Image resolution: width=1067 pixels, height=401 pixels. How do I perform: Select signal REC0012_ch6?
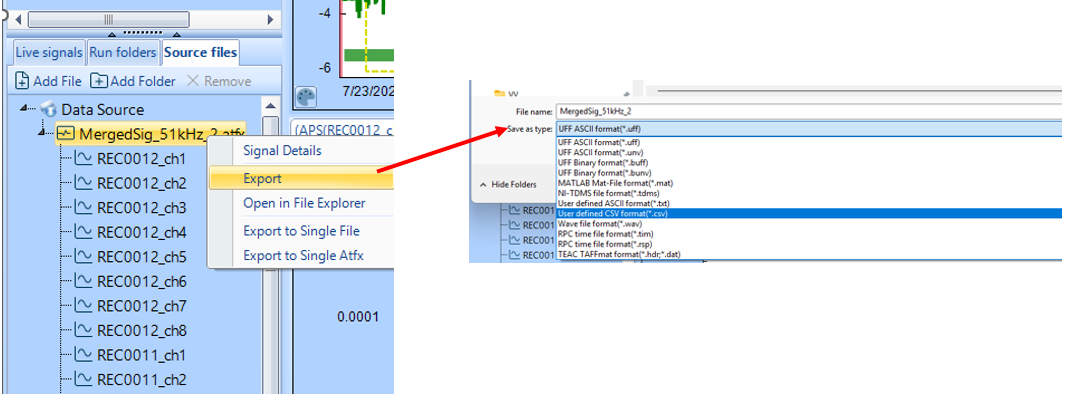(x=142, y=281)
